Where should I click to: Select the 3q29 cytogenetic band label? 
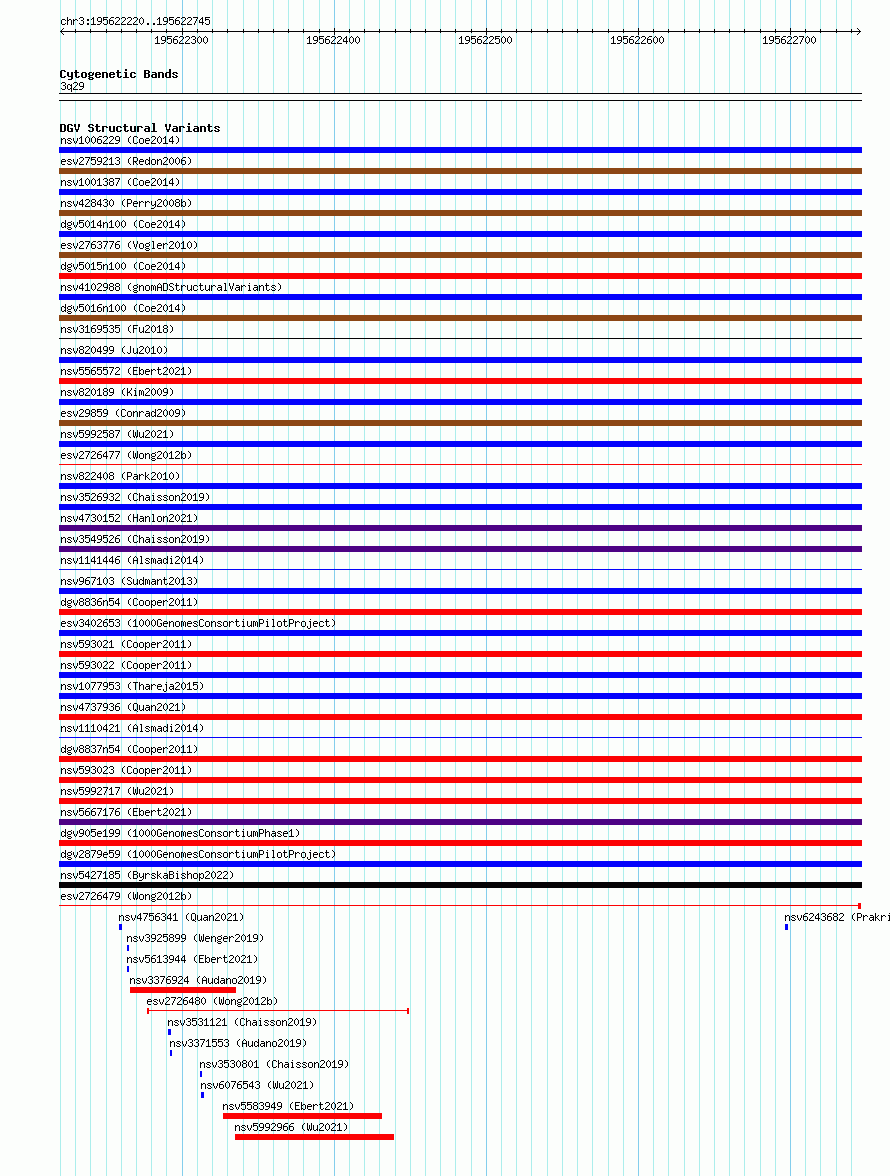coord(72,87)
